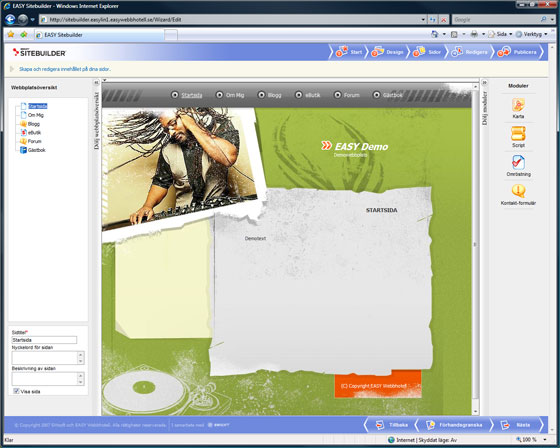Image resolution: width=560 pixels, height=448 pixels.
Task: Click the browser Forward arrow button
Action: tap(23, 19)
